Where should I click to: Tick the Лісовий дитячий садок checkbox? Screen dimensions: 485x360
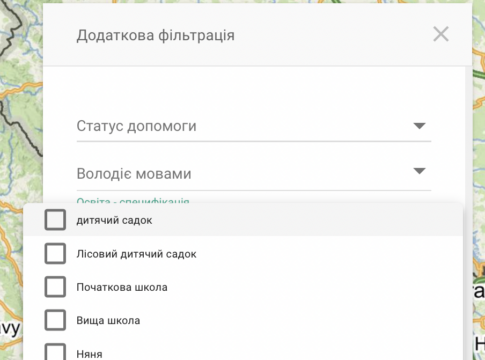[55, 253]
